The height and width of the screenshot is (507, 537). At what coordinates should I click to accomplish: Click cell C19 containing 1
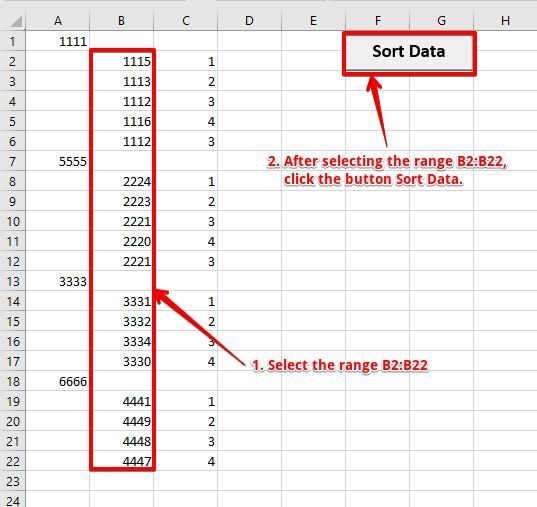click(186, 401)
